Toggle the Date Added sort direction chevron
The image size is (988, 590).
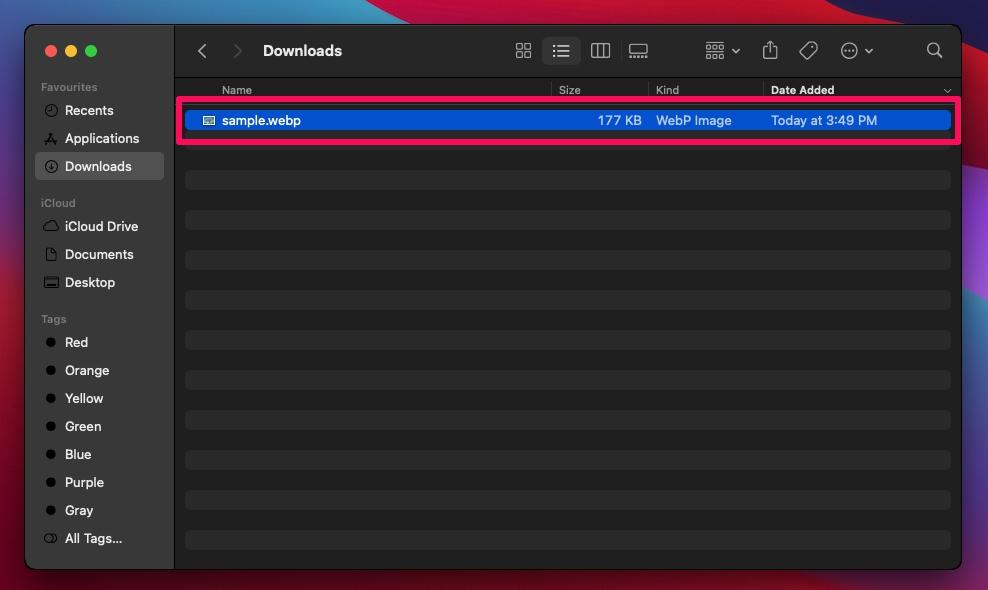click(946, 89)
